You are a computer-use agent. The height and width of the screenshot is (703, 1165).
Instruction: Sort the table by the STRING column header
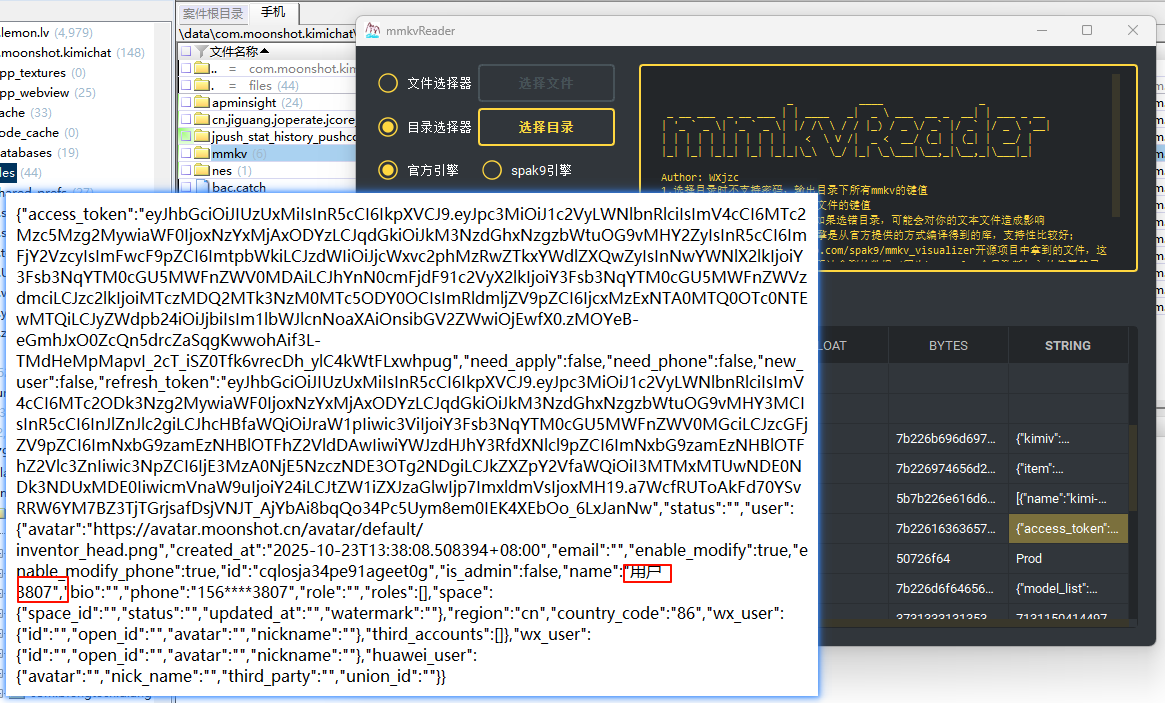pos(1068,346)
